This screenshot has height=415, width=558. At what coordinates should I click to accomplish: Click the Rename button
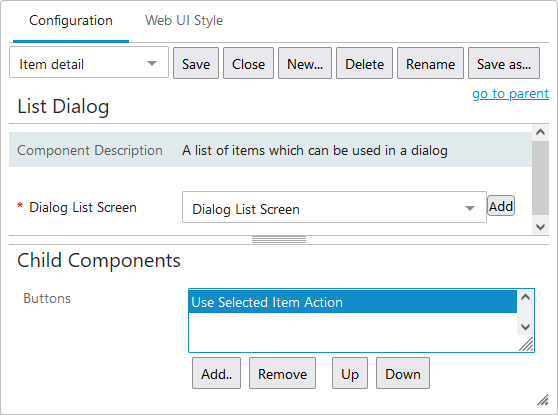point(430,63)
